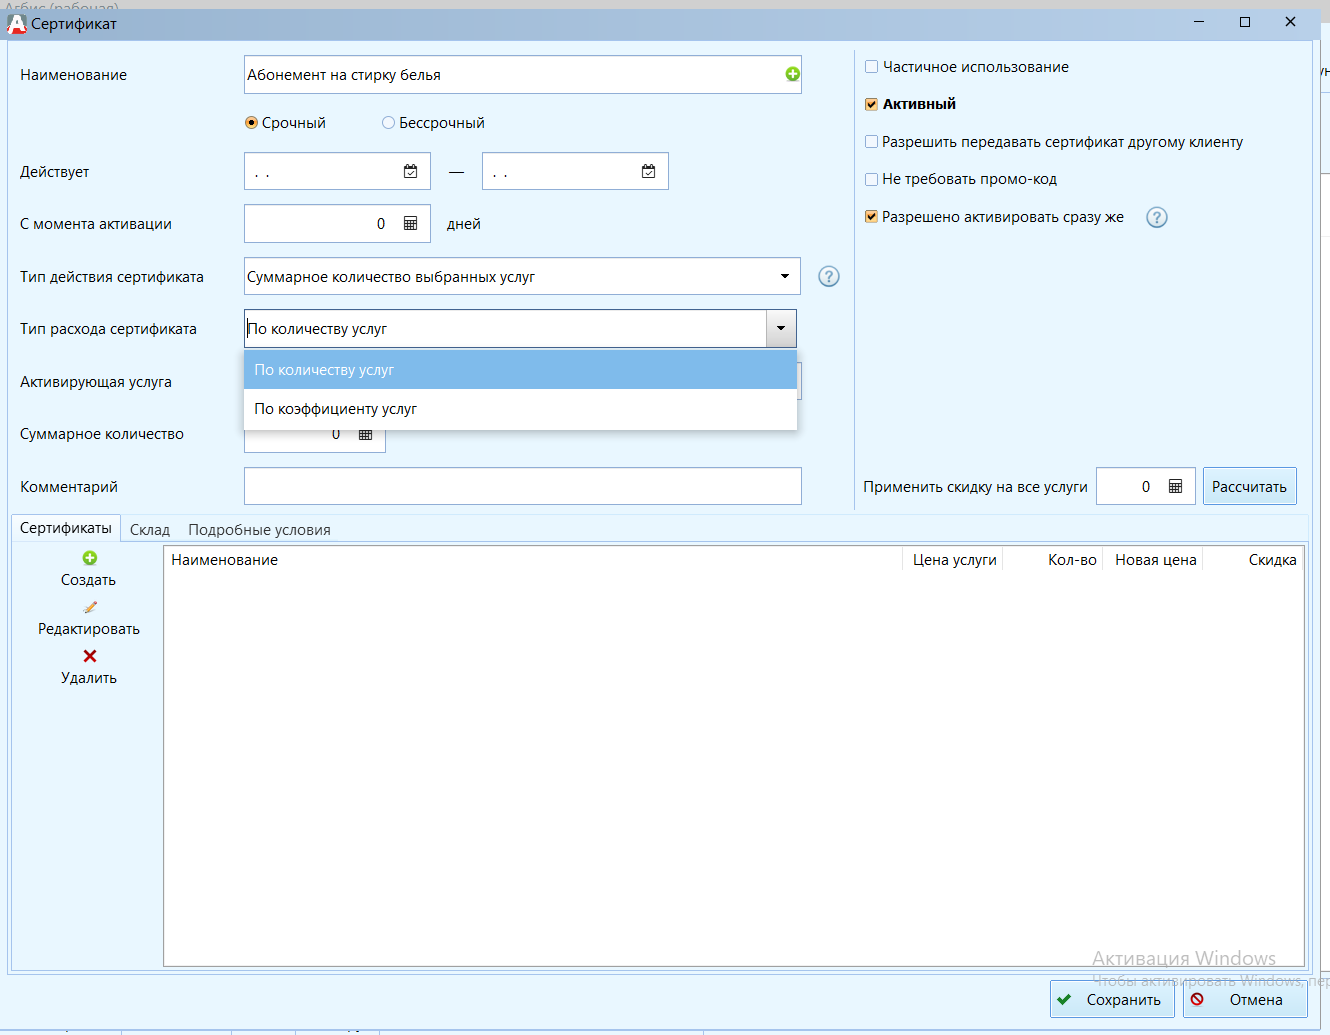Open the calendar for the Действует start date
Screen dimensions: 1330x1035
[410, 171]
